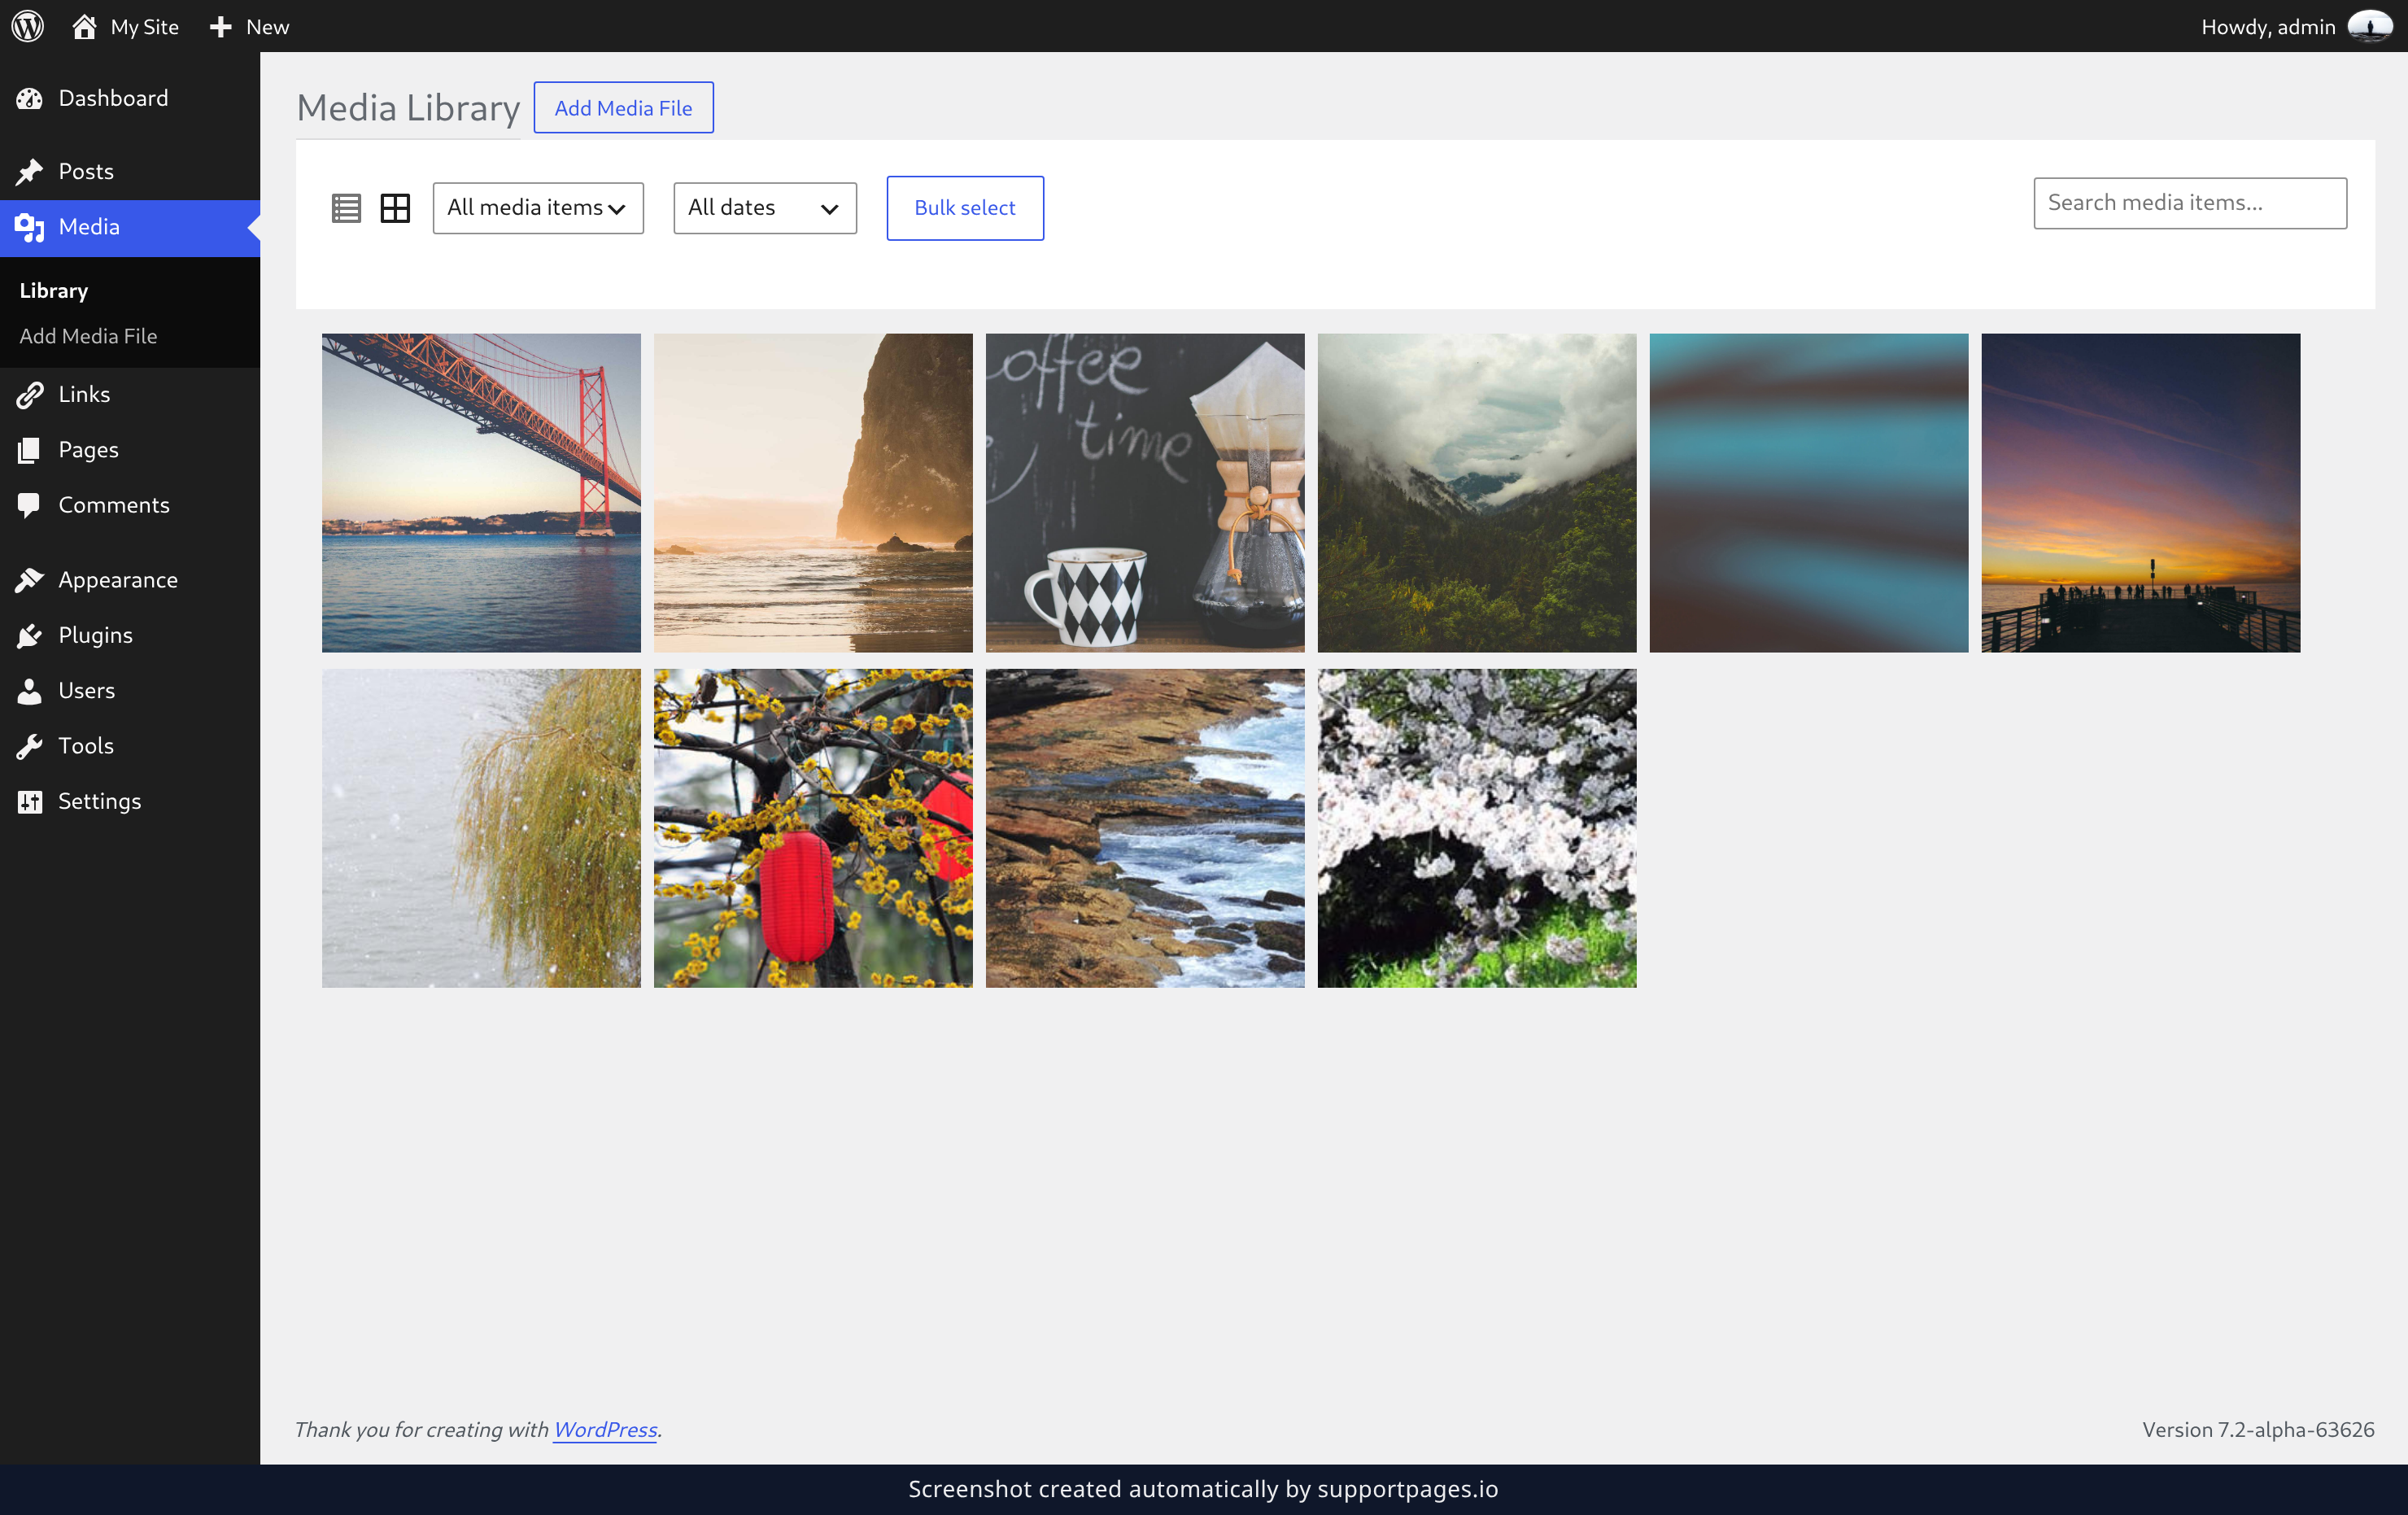Switch to grid view
Screen dimensions: 2408x1515
[395, 208]
